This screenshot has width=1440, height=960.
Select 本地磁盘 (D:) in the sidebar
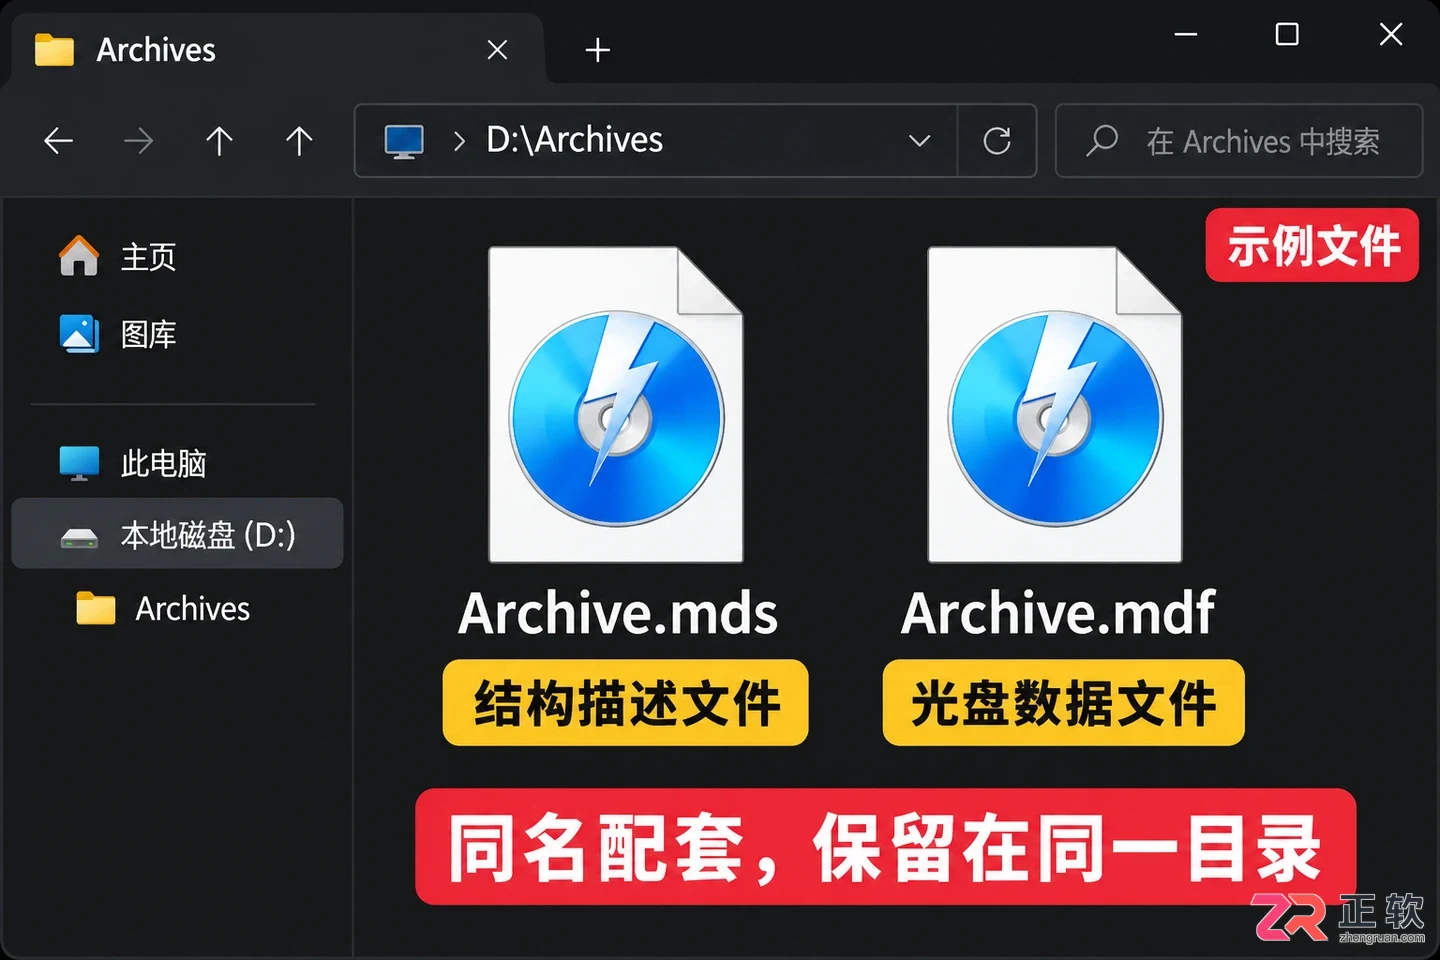click(x=178, y=534)
